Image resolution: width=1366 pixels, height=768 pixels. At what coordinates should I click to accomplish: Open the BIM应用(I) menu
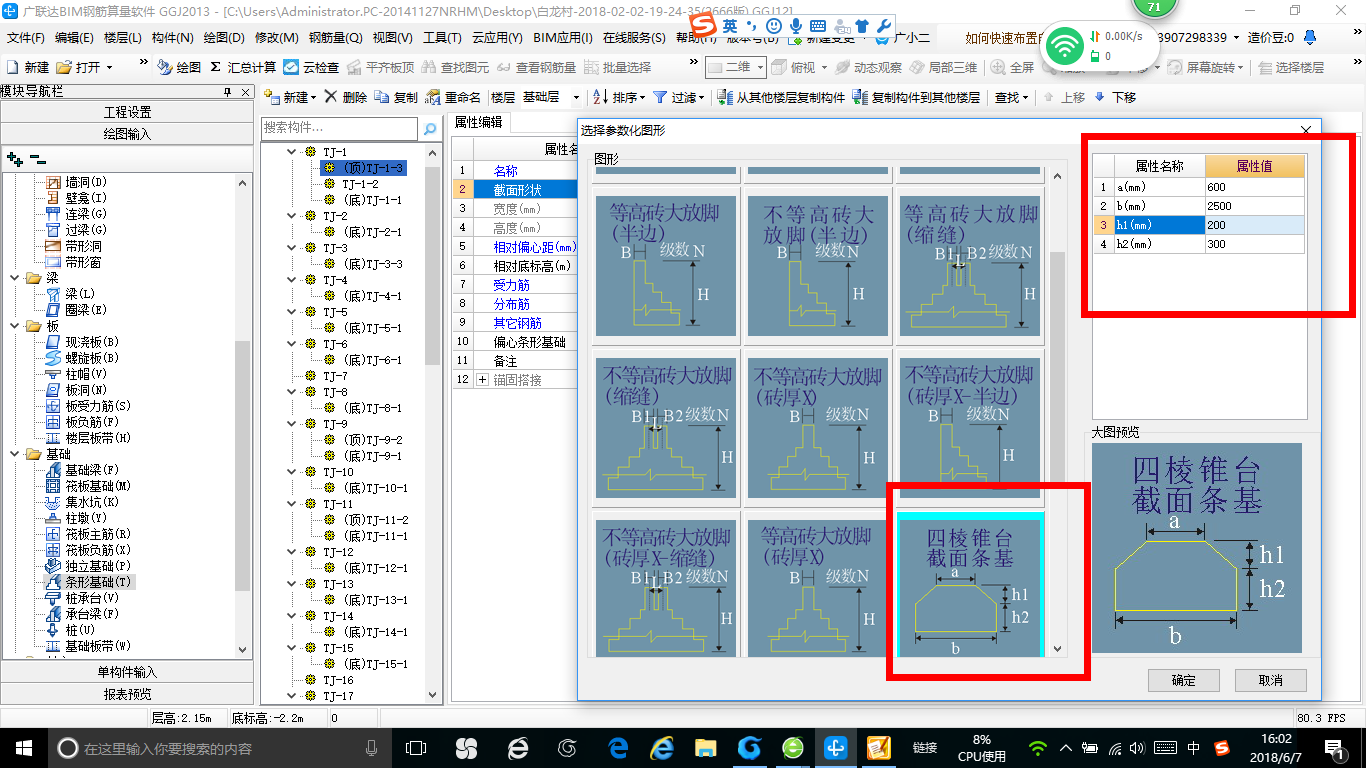pos(562,38)
